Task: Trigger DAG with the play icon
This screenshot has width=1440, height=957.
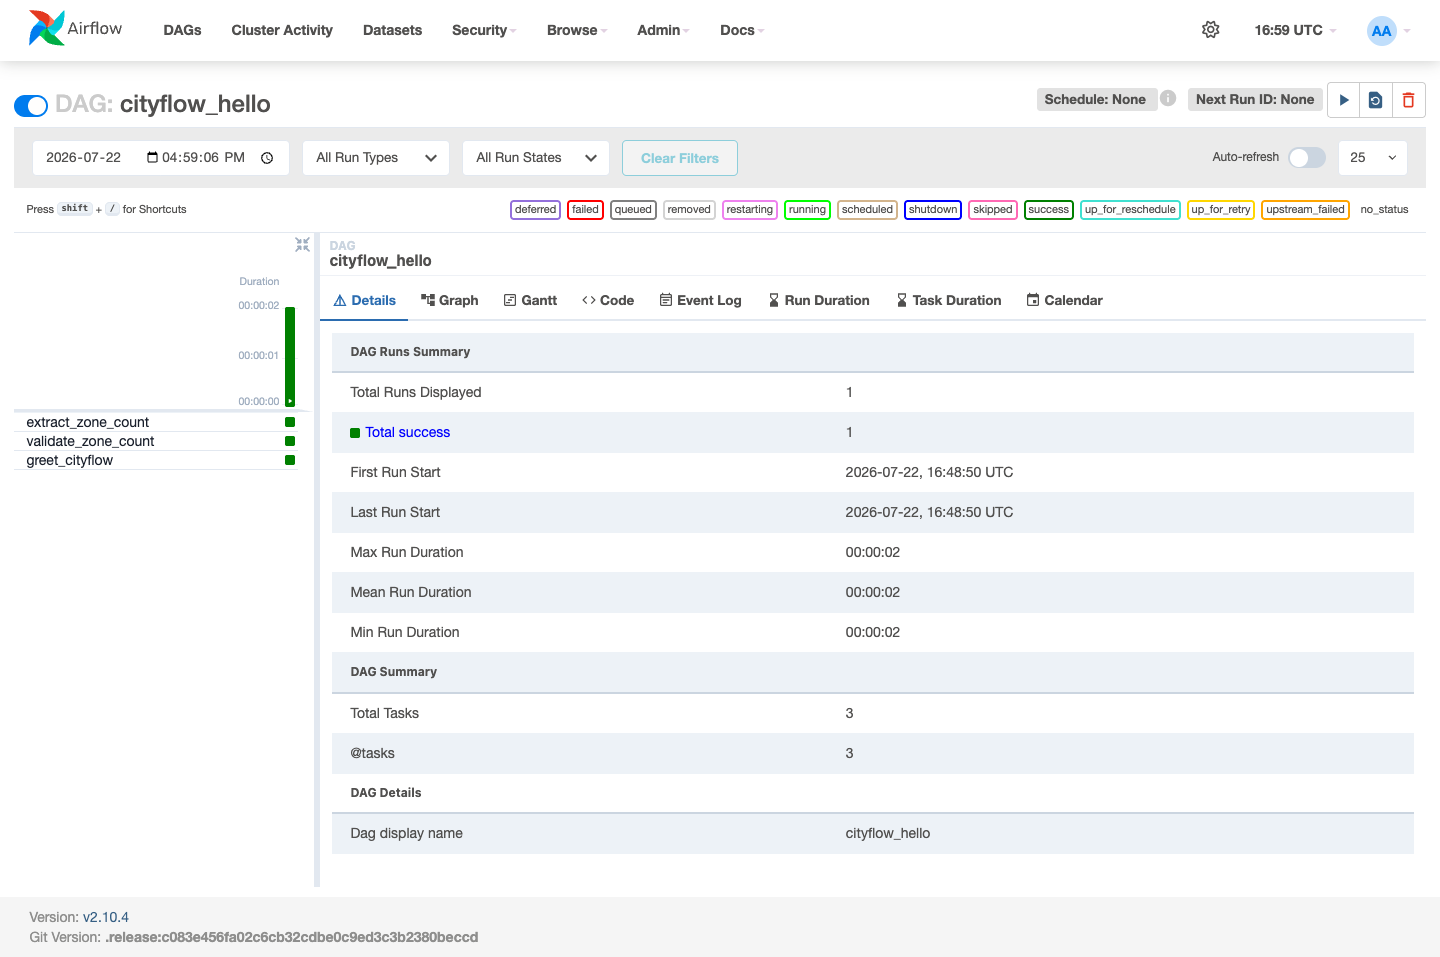Action: (x=1344, y=100)
